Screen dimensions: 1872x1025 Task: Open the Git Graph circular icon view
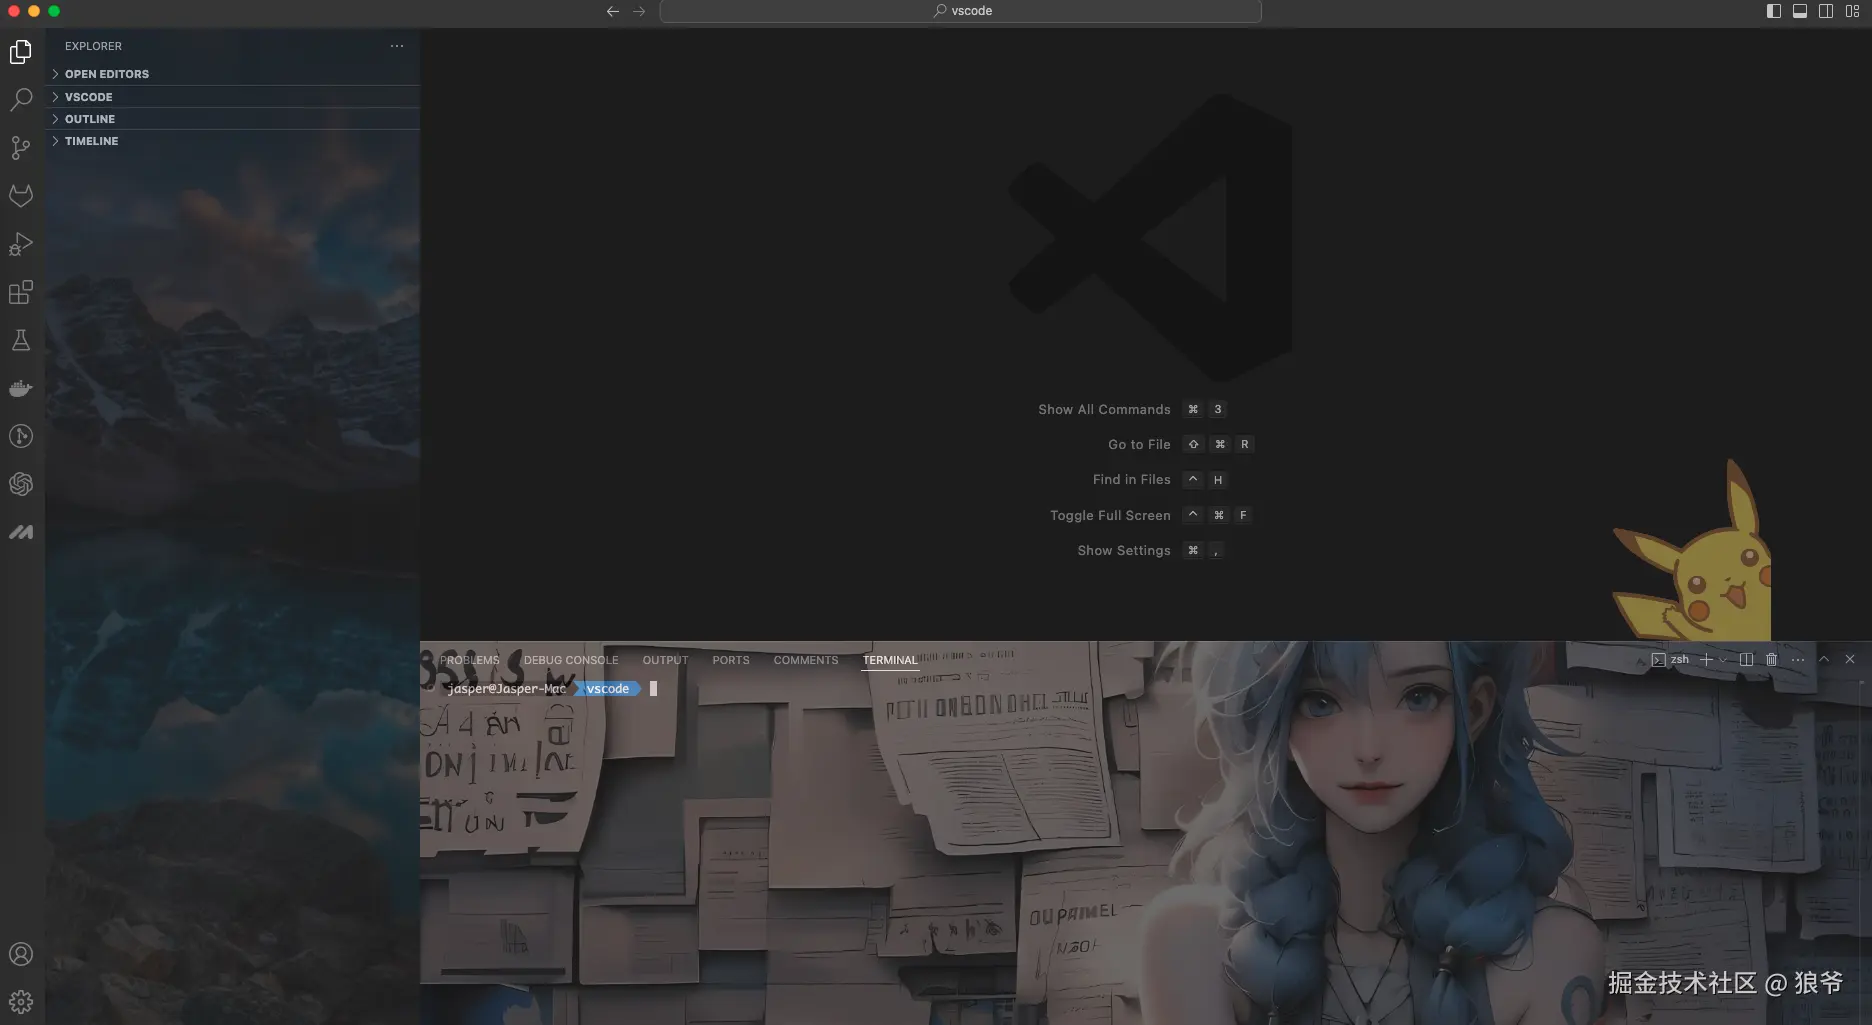pos(21,436)
